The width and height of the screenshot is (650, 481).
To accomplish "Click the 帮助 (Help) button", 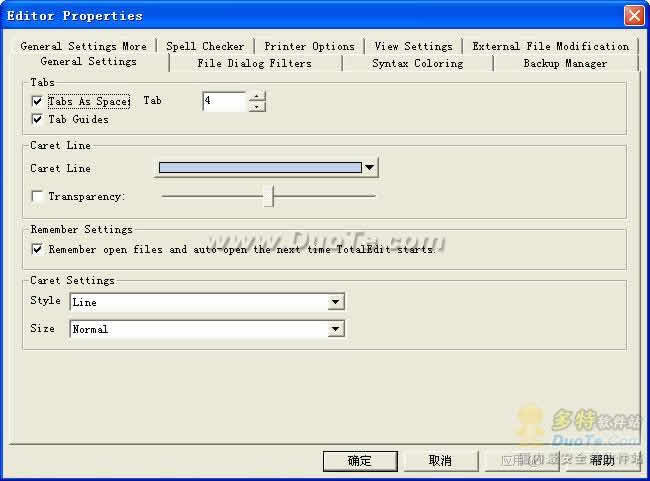I will 602,461.
